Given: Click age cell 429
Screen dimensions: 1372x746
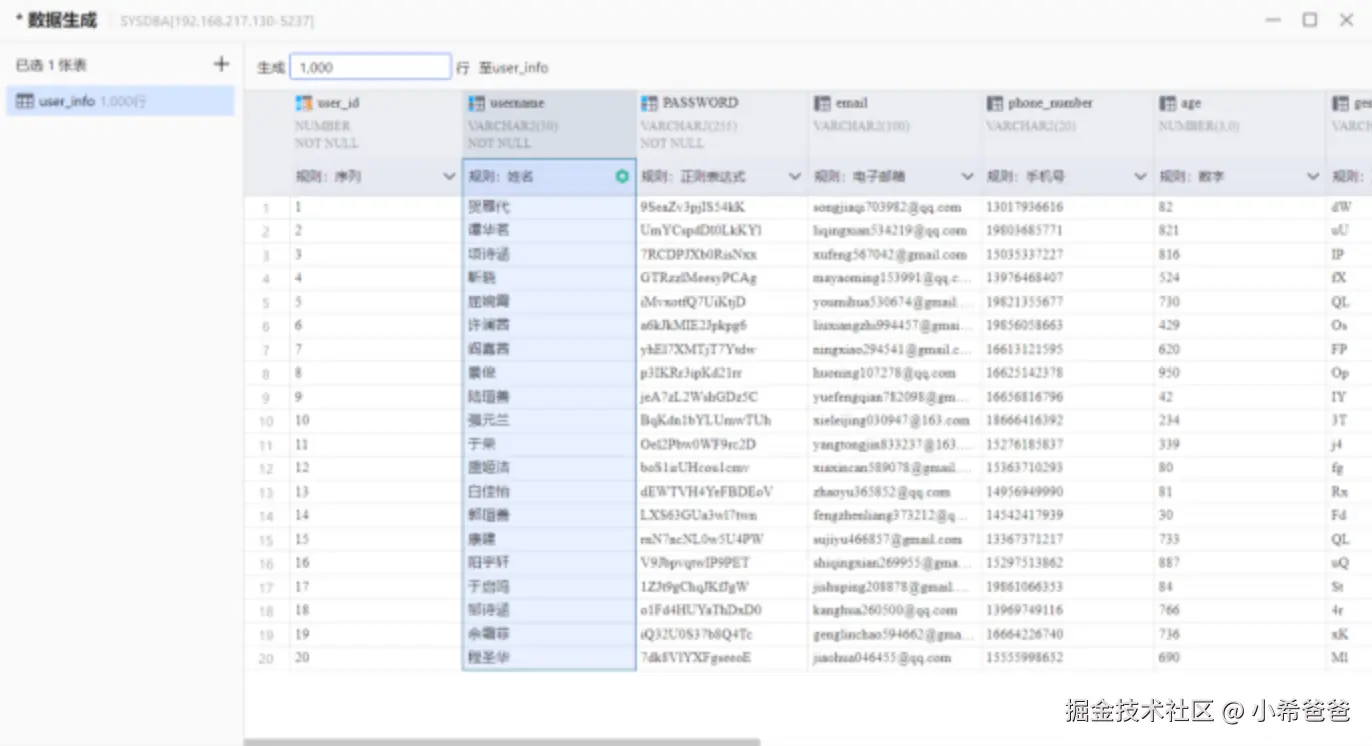Looking at the screenshot, I should pyautogui.click(x=1169, y=326).
